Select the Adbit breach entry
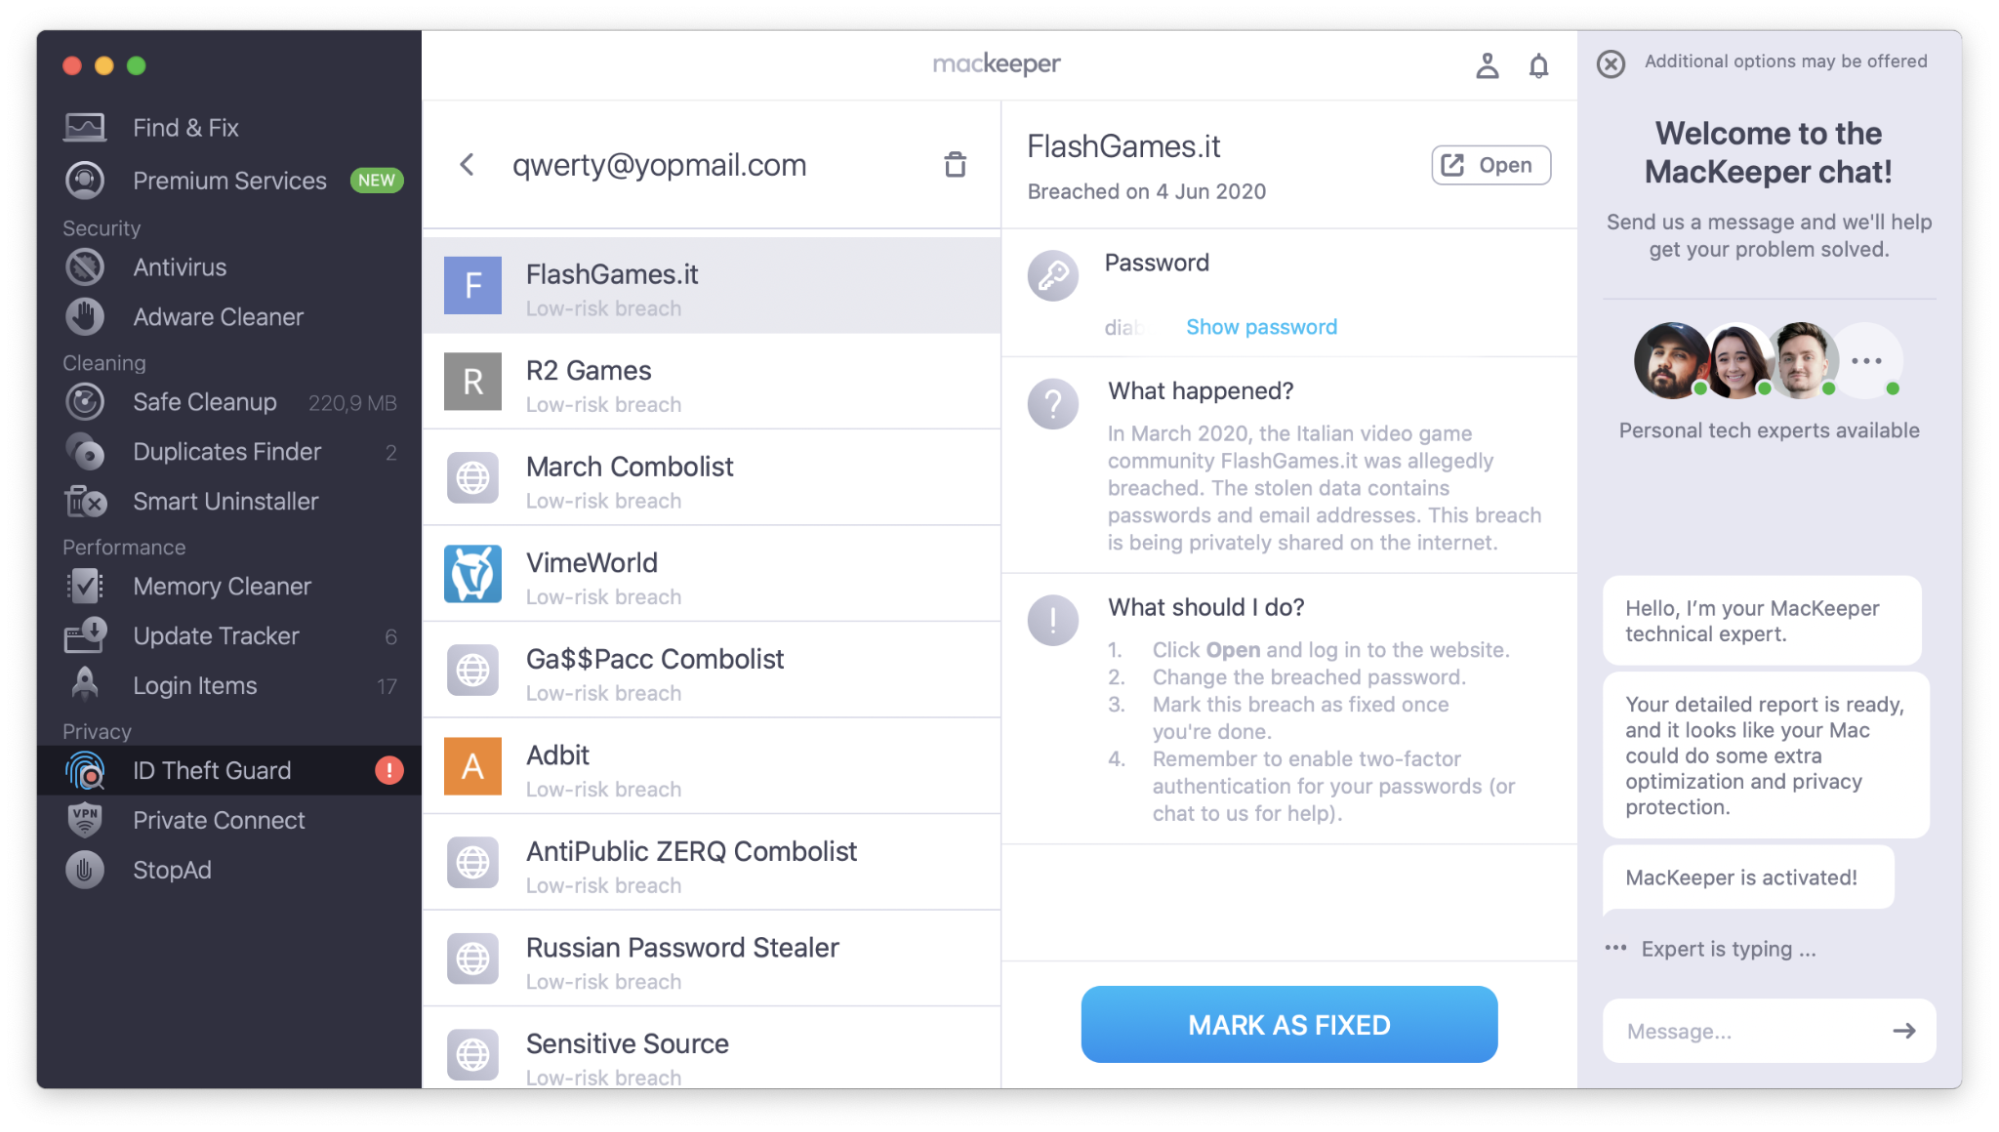This screenshot has width=1999, height=1132. [711, 767]
